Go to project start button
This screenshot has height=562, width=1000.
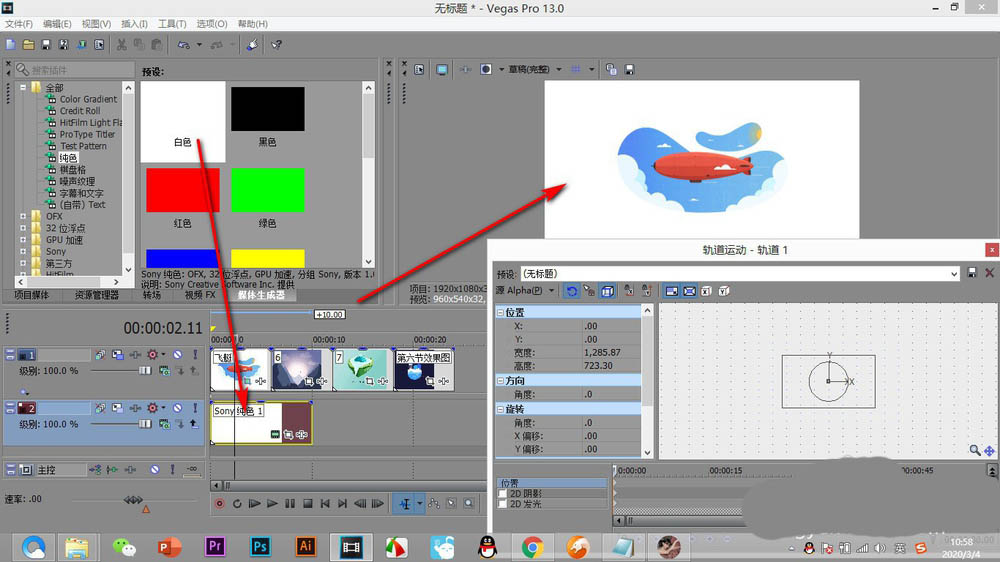pyautogui.click(x=325, y=503)
